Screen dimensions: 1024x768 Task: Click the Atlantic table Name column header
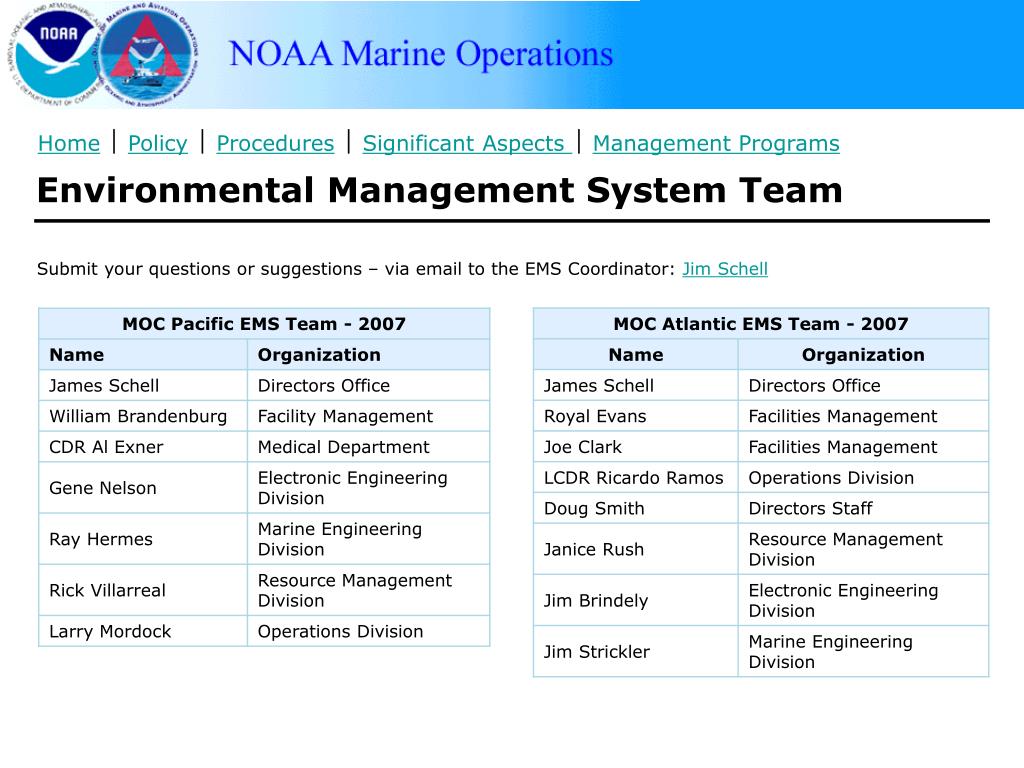coord(635,355)
